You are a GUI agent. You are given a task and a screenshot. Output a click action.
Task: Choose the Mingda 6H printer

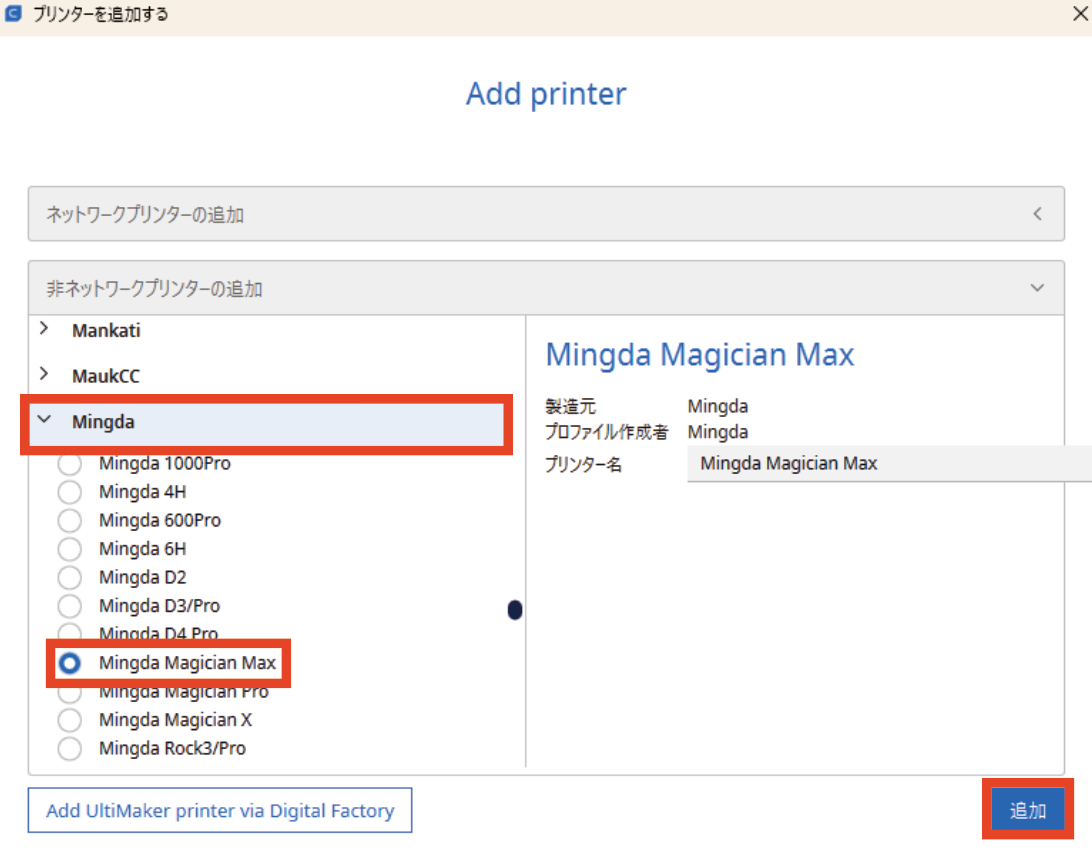click(x=70, y=549)
